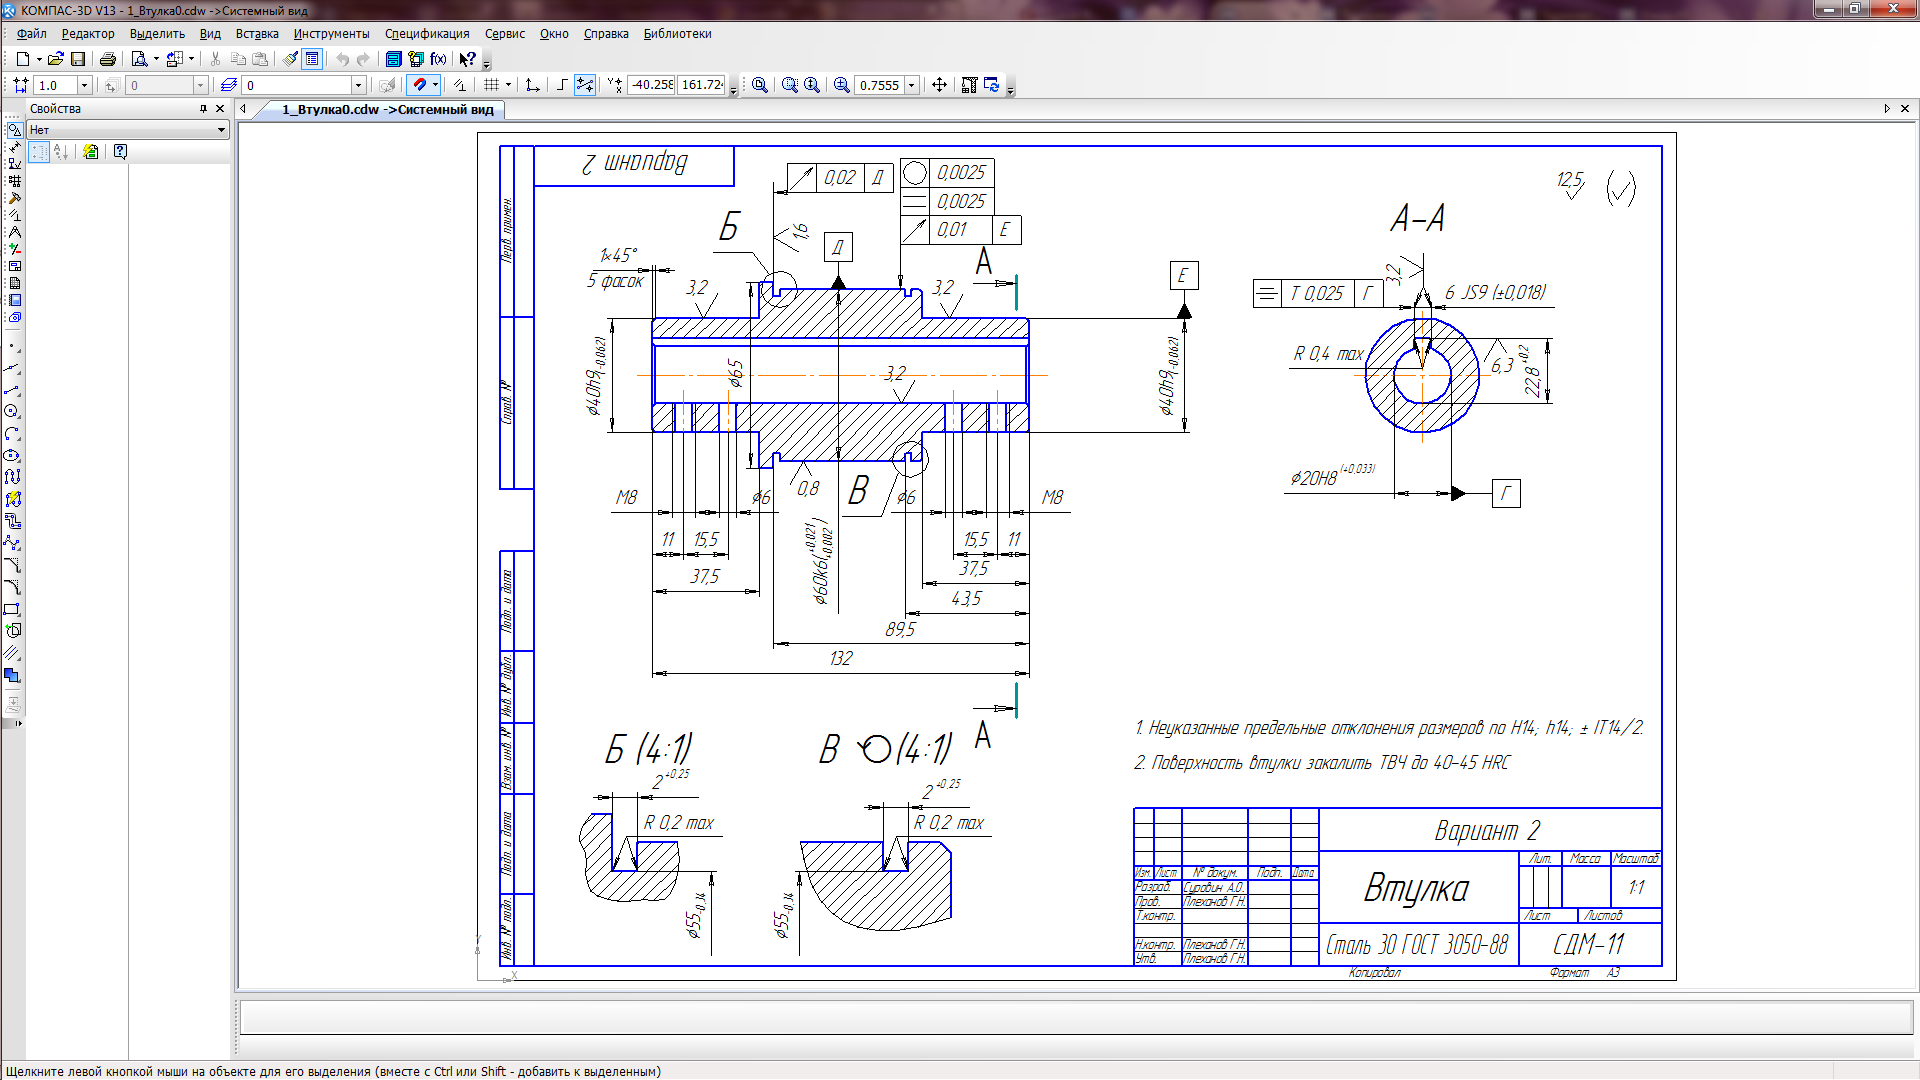1920x1080 pixels.
Task: Open the Библиотеки menu
Action: [x=677, y=33]
